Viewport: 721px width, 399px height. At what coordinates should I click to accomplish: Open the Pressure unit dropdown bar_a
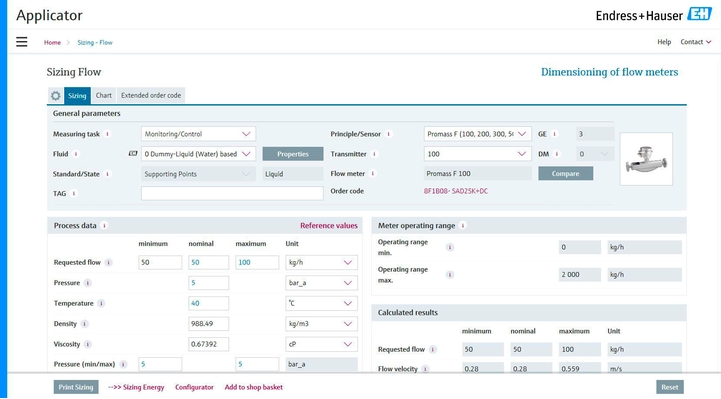point(321,283)
